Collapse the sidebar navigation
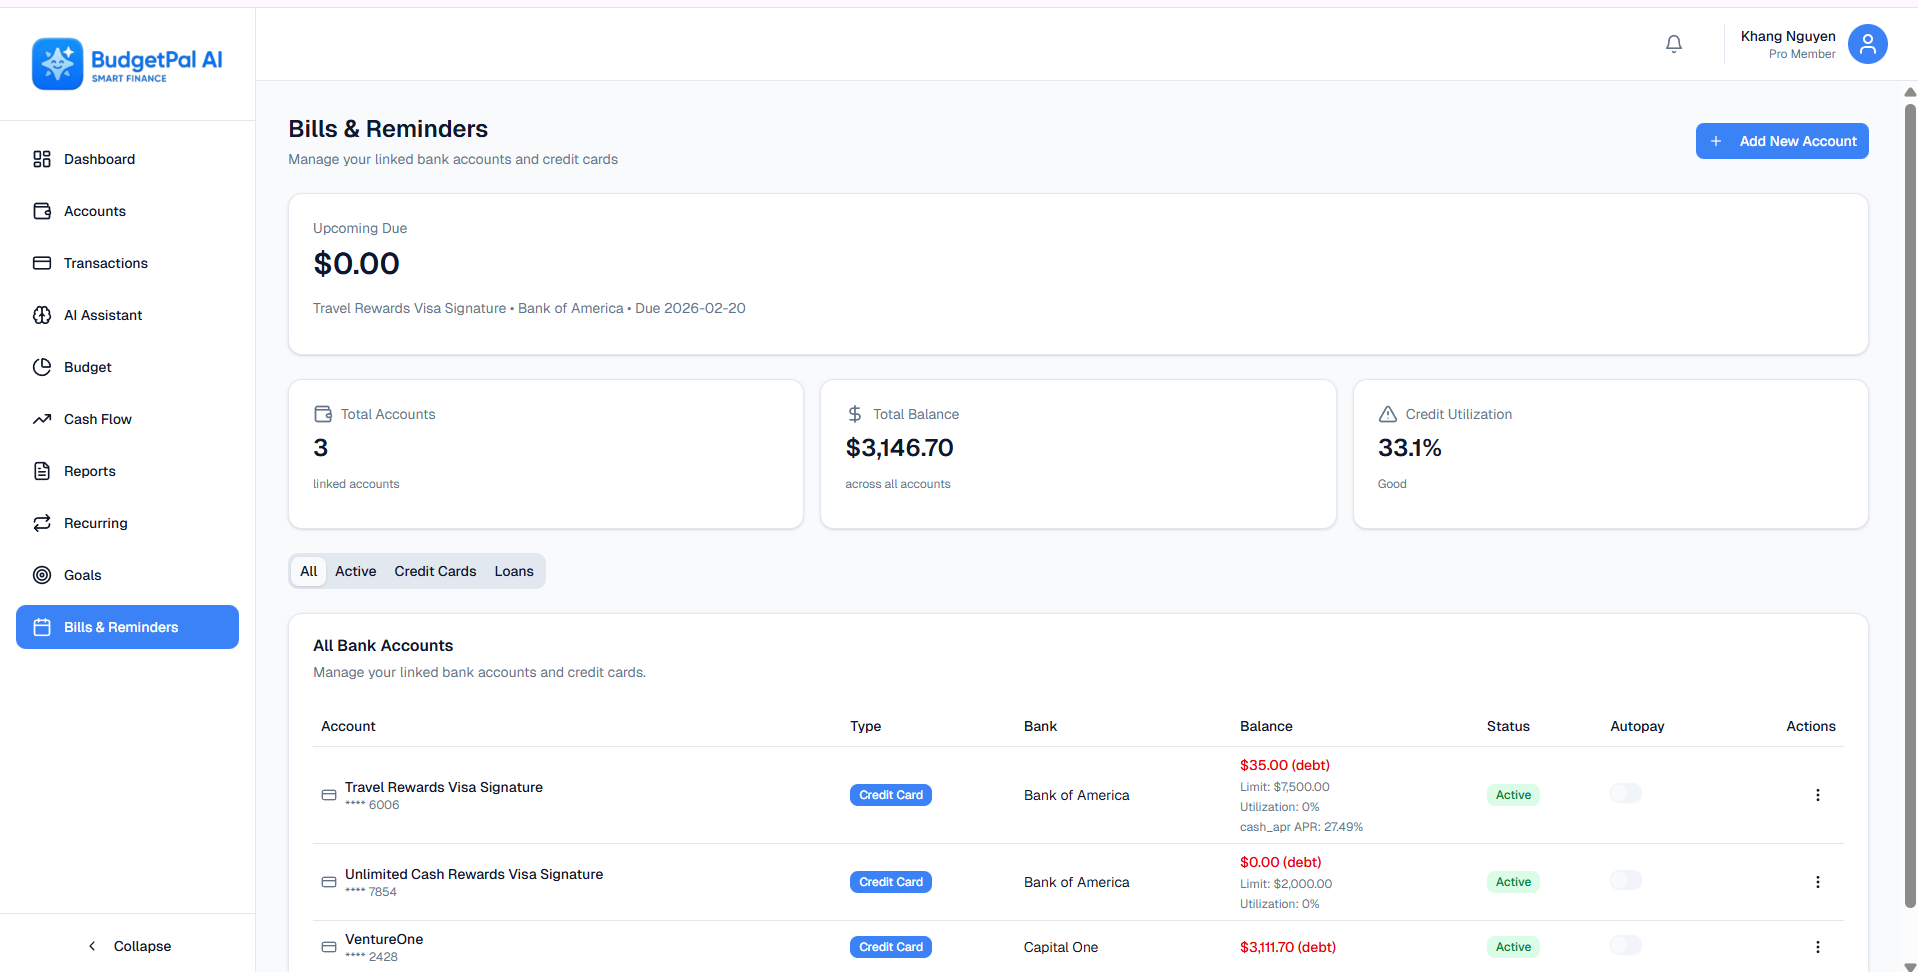 [x=128, y=945]
